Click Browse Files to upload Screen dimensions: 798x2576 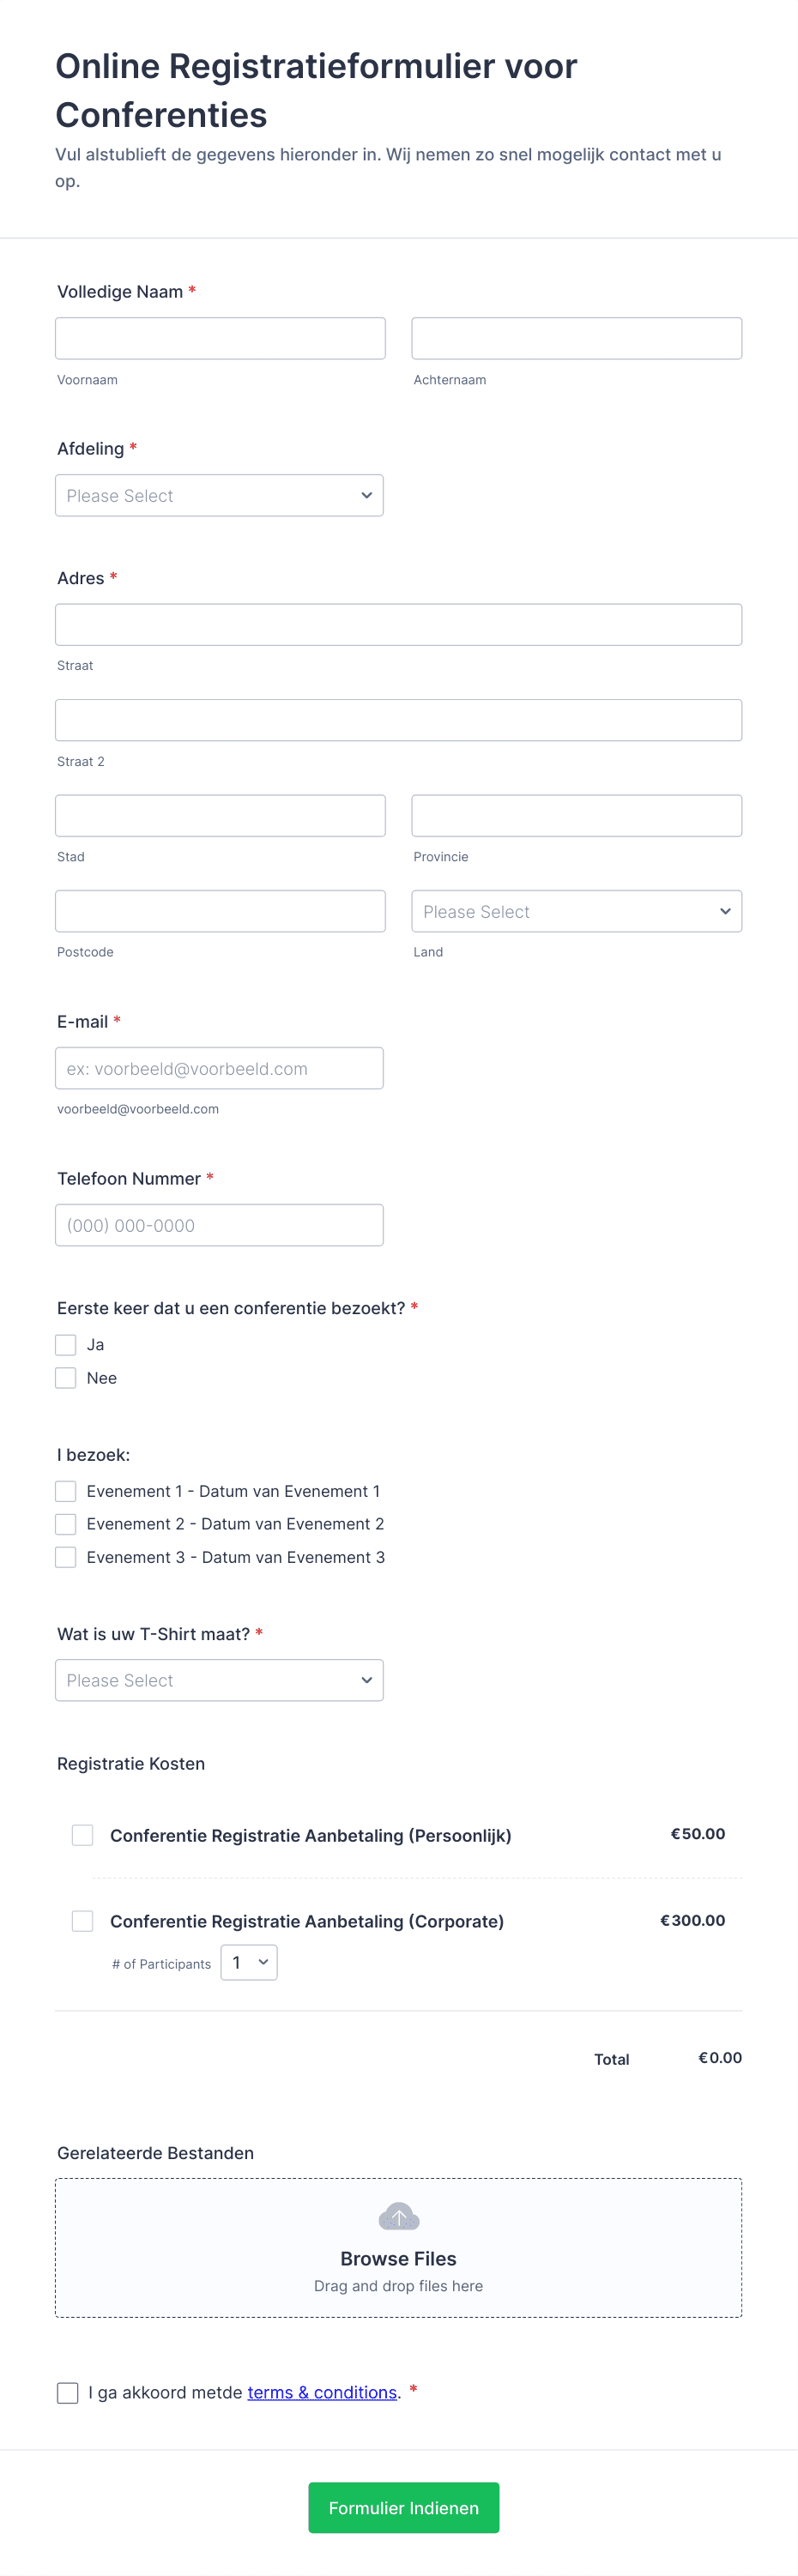pyautogui.click(x=398, y=2259)
